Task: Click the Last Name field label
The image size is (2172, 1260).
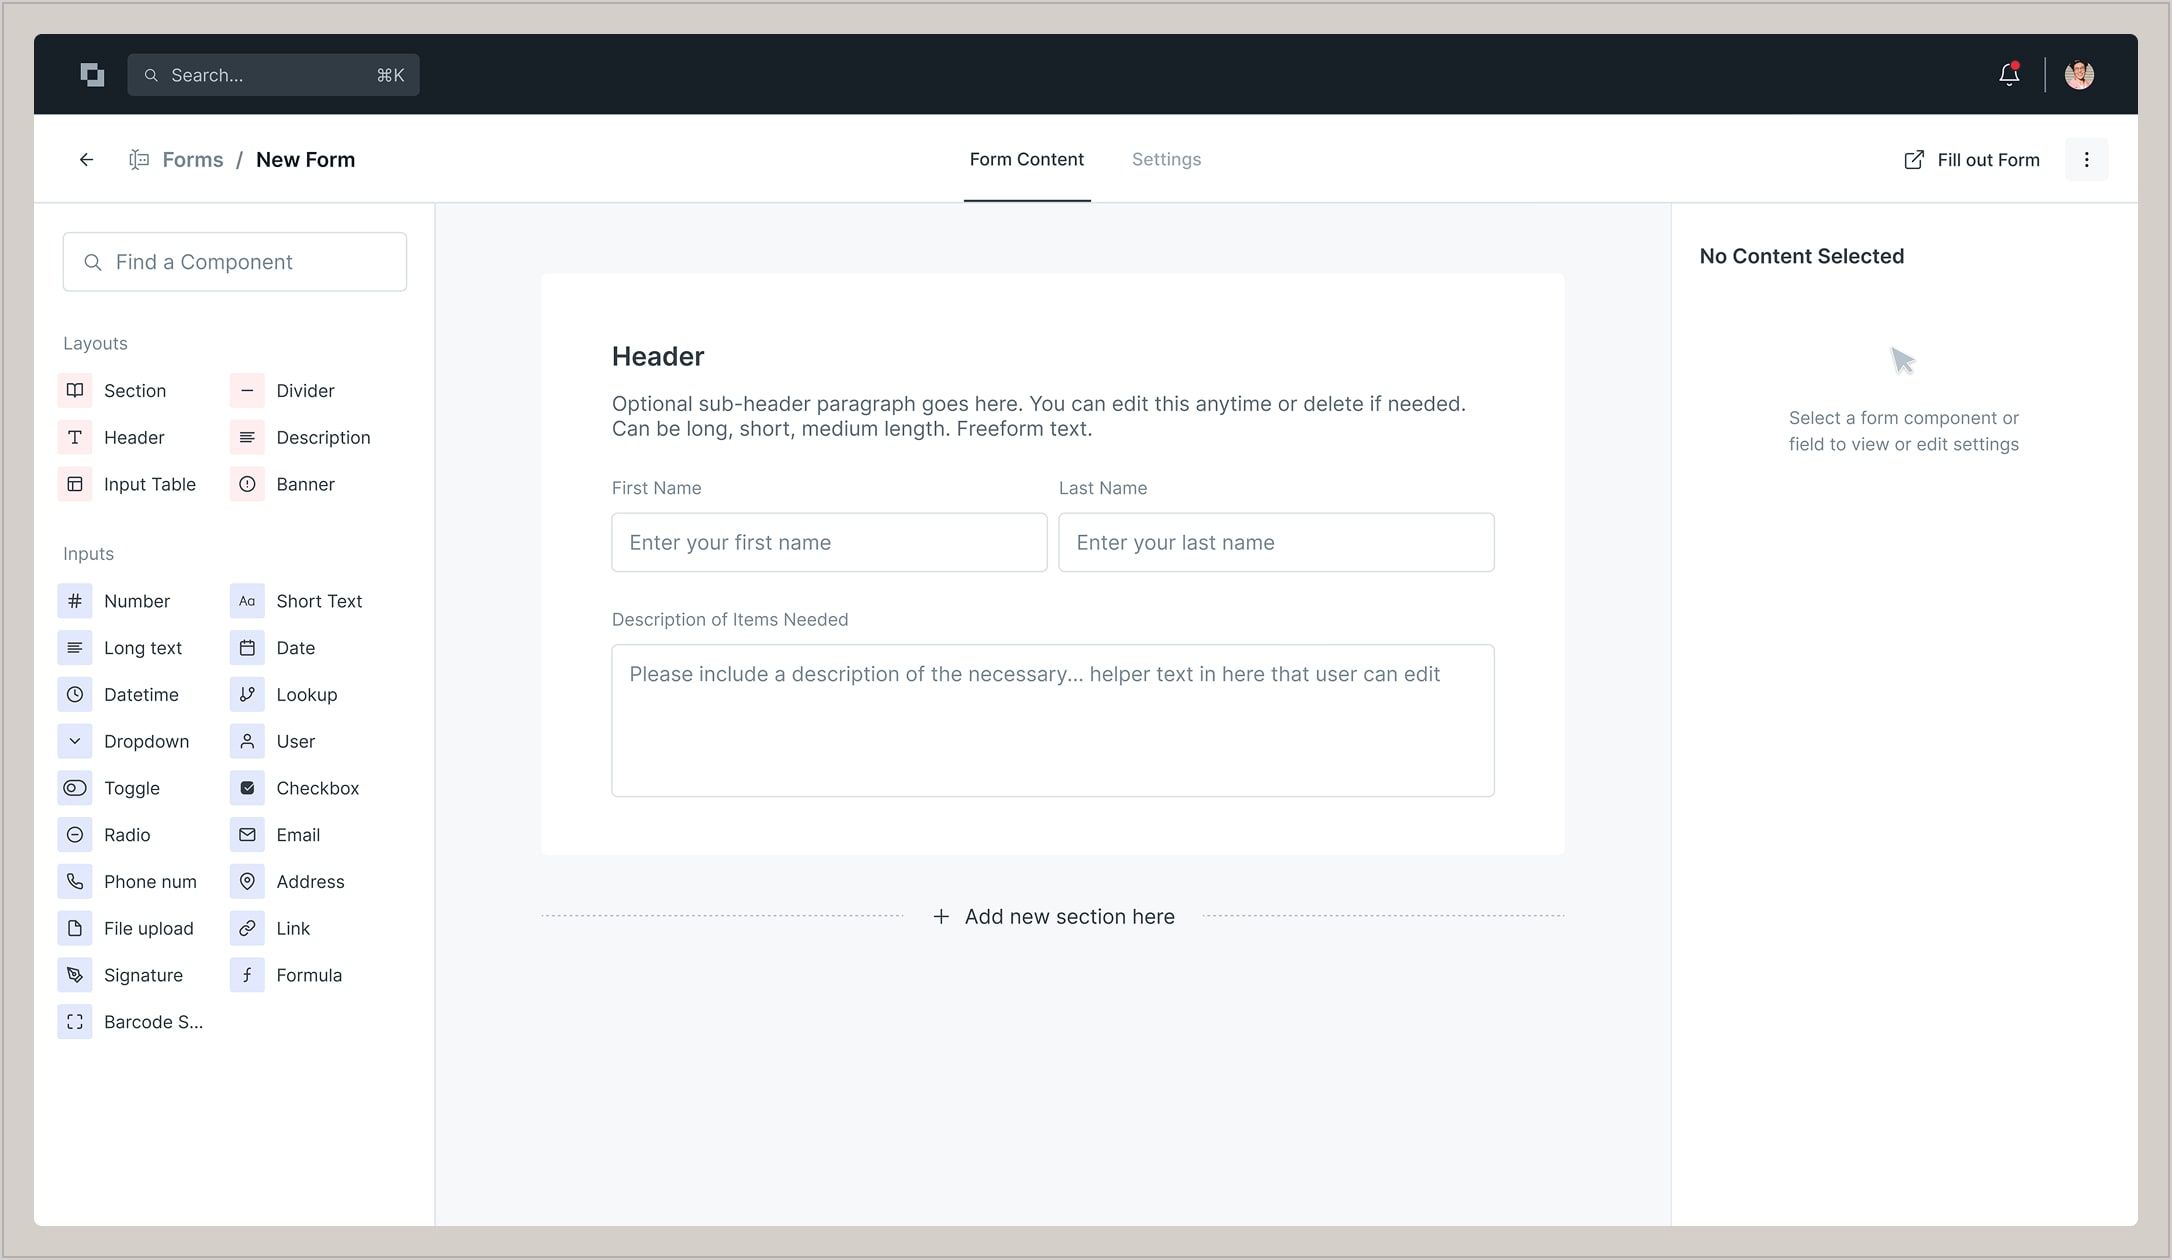Action: 1103,488
